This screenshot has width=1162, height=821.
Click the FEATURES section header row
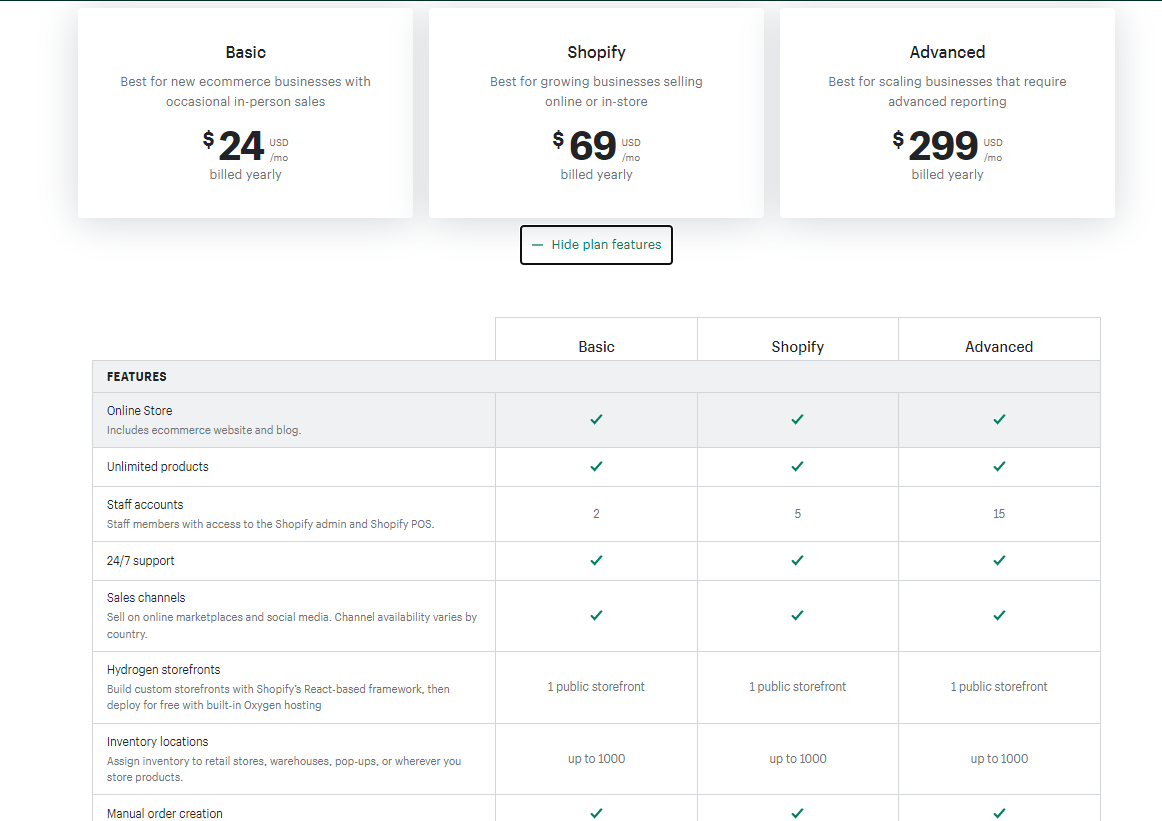pos(137,376)
